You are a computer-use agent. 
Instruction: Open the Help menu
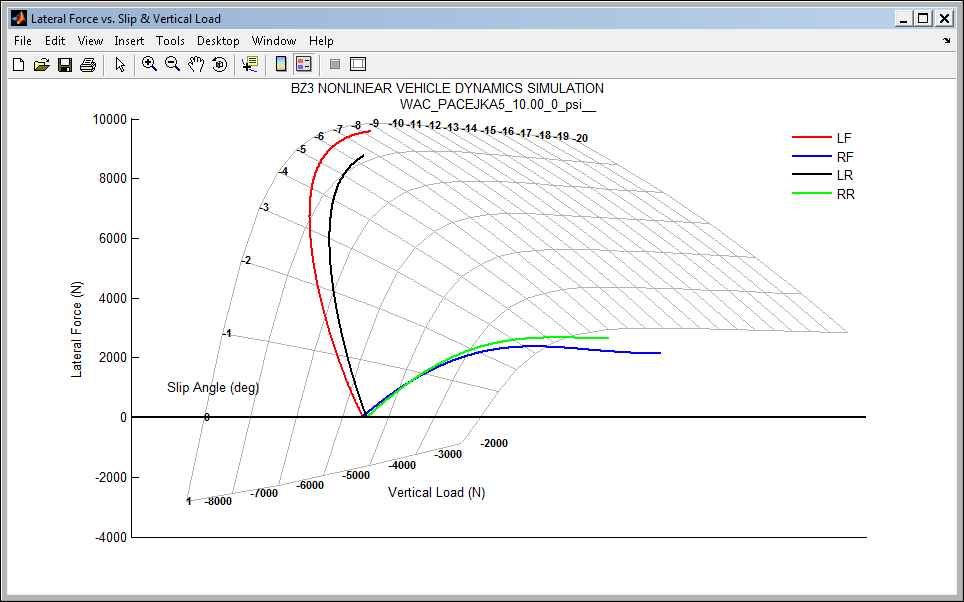(321, 41)
